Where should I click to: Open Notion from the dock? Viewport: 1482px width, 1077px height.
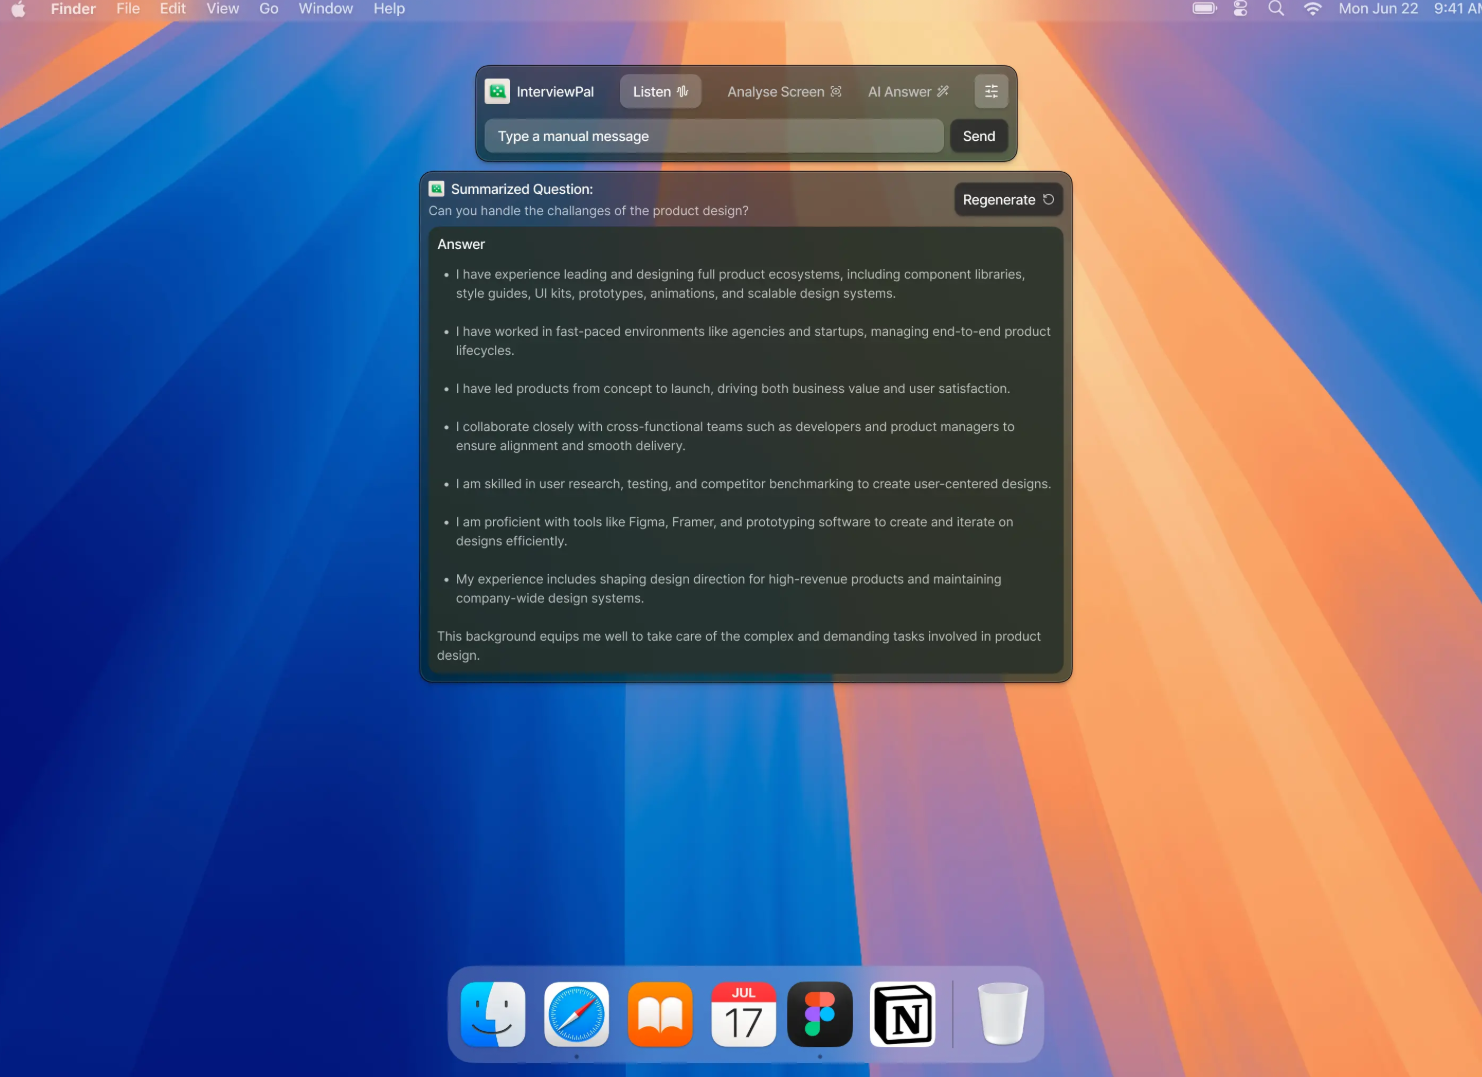tap(903, 1014)
